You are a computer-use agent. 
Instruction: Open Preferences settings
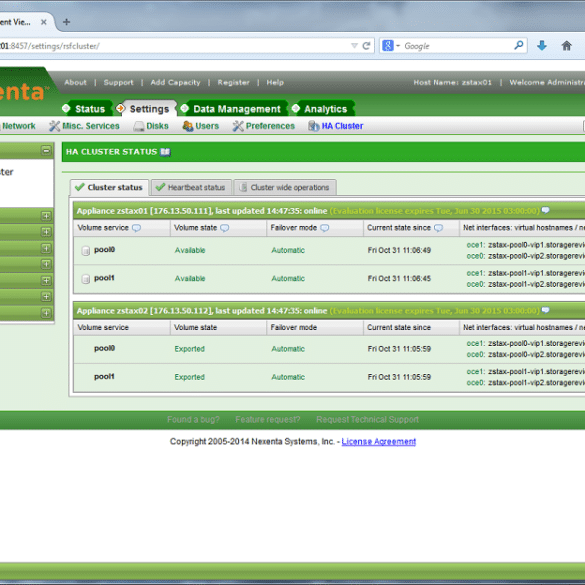pos(264,126)
